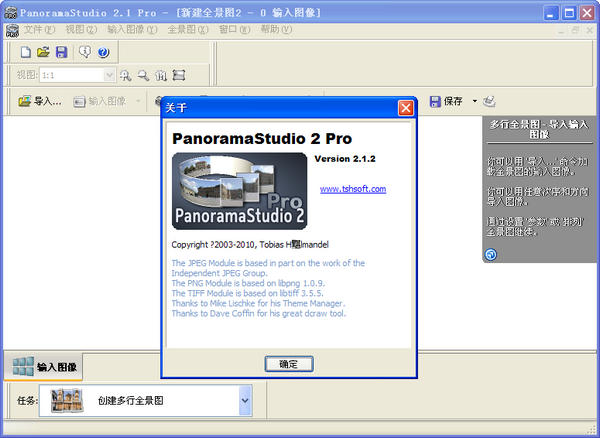Click the round icon in gray help panel
The height and width of the screenshot is (438, 600).
491,255
